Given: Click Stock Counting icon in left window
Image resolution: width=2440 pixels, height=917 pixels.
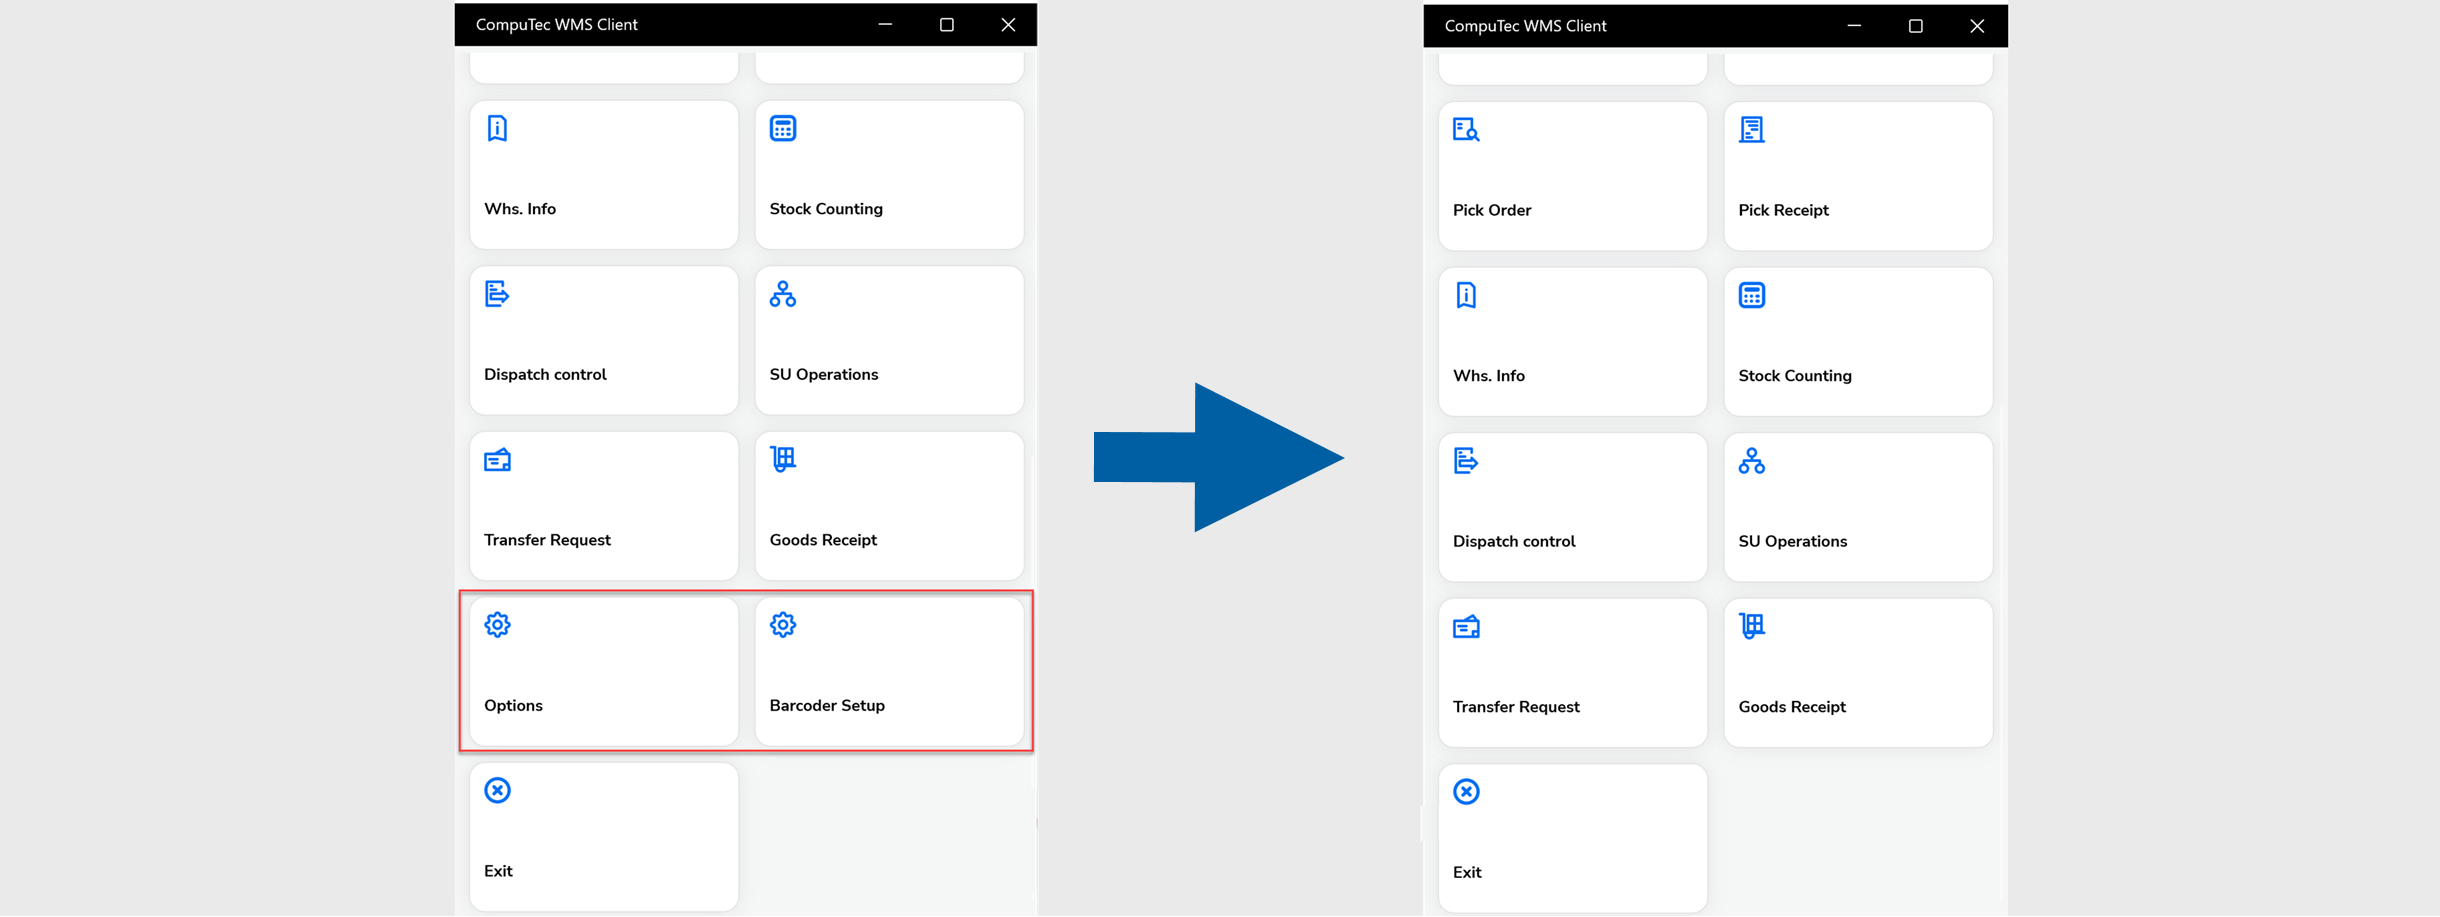Looking at the screenshot, I should point(783,128).
